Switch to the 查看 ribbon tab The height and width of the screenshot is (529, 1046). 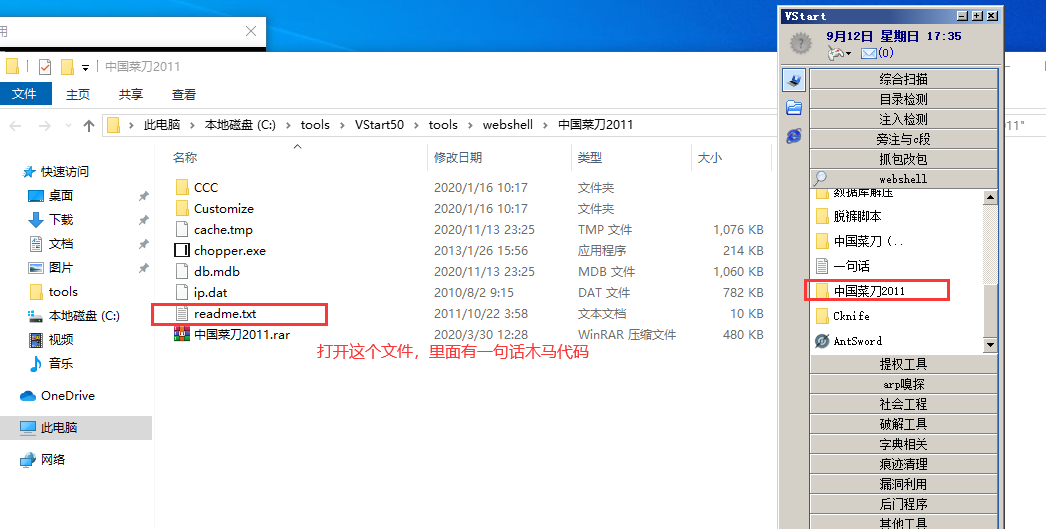(x=184, y=94)
